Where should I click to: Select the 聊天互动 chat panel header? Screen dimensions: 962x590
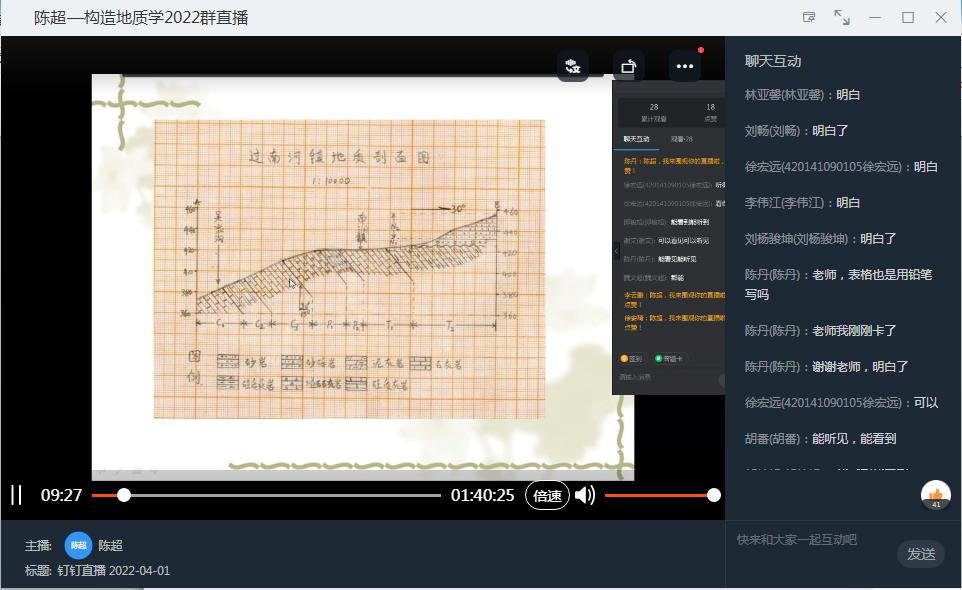click(773, 61)
